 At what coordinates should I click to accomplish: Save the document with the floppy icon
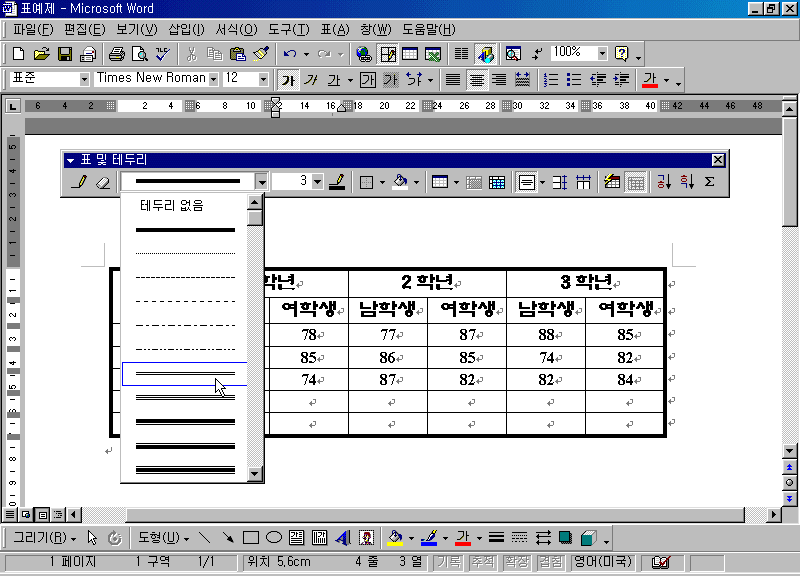coord(65,54)
